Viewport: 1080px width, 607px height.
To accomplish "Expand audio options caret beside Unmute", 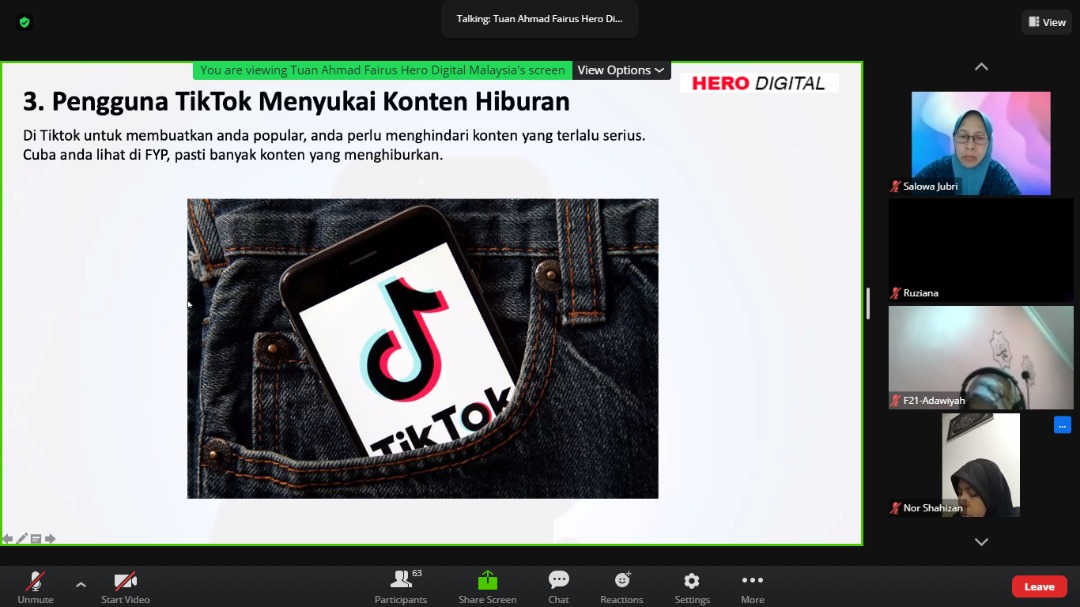I will tap(81, 585).
